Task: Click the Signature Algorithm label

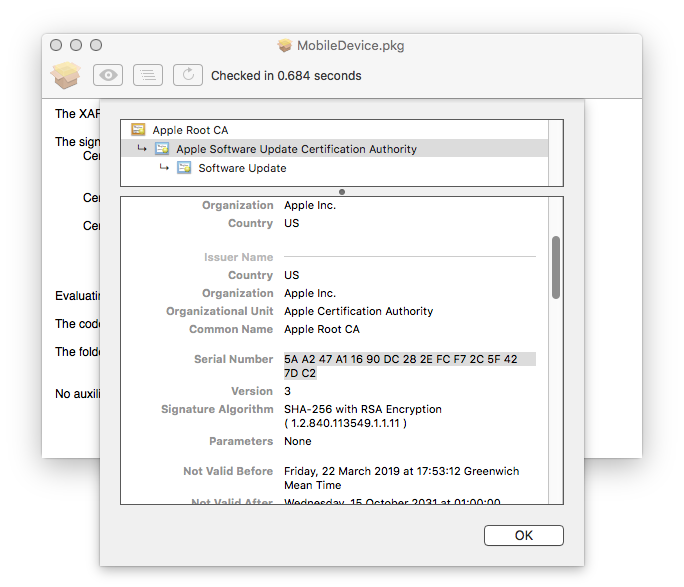Action: pos(217,409)
